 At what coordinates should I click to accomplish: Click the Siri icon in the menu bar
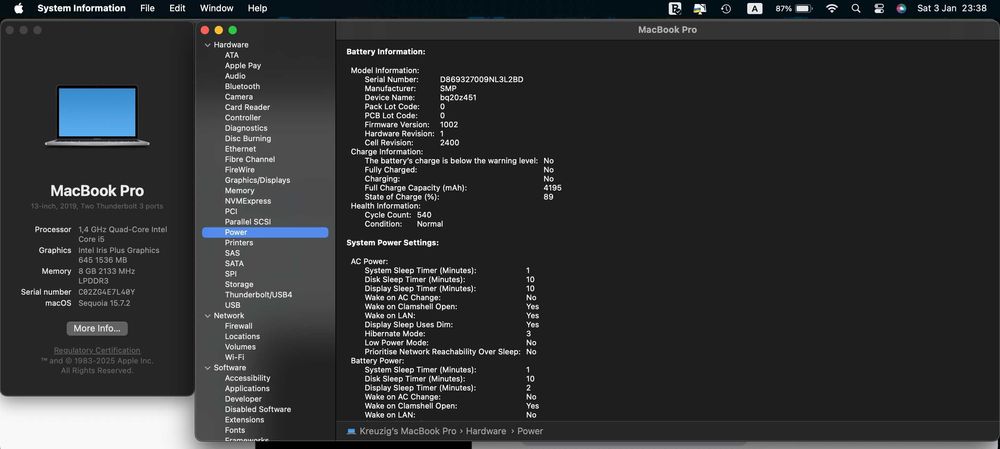pyautogui.click(x=901, y=8)
